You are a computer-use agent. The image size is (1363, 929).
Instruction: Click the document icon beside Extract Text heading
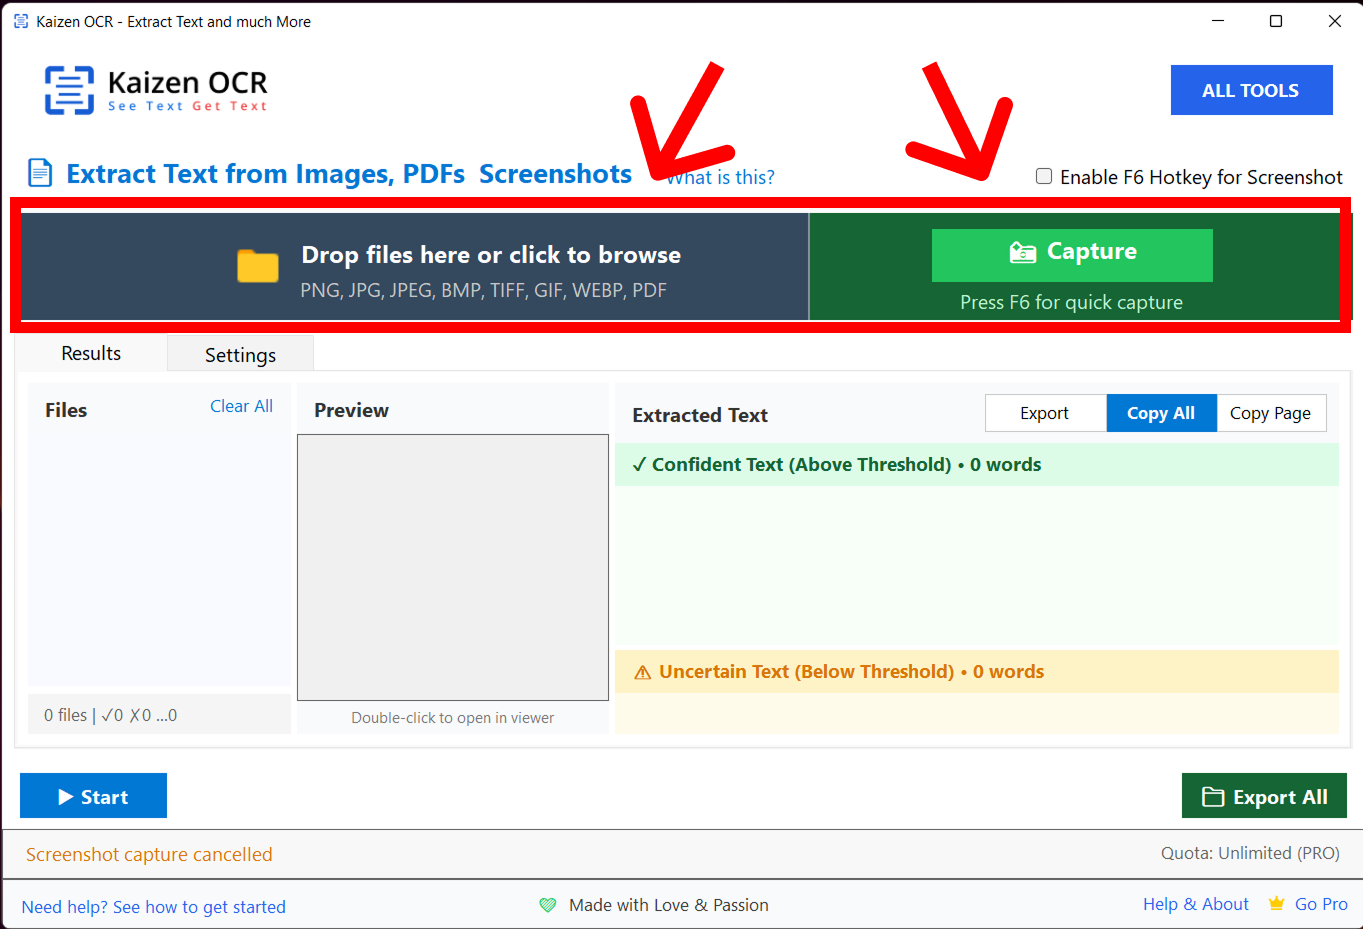click(40, 173)
